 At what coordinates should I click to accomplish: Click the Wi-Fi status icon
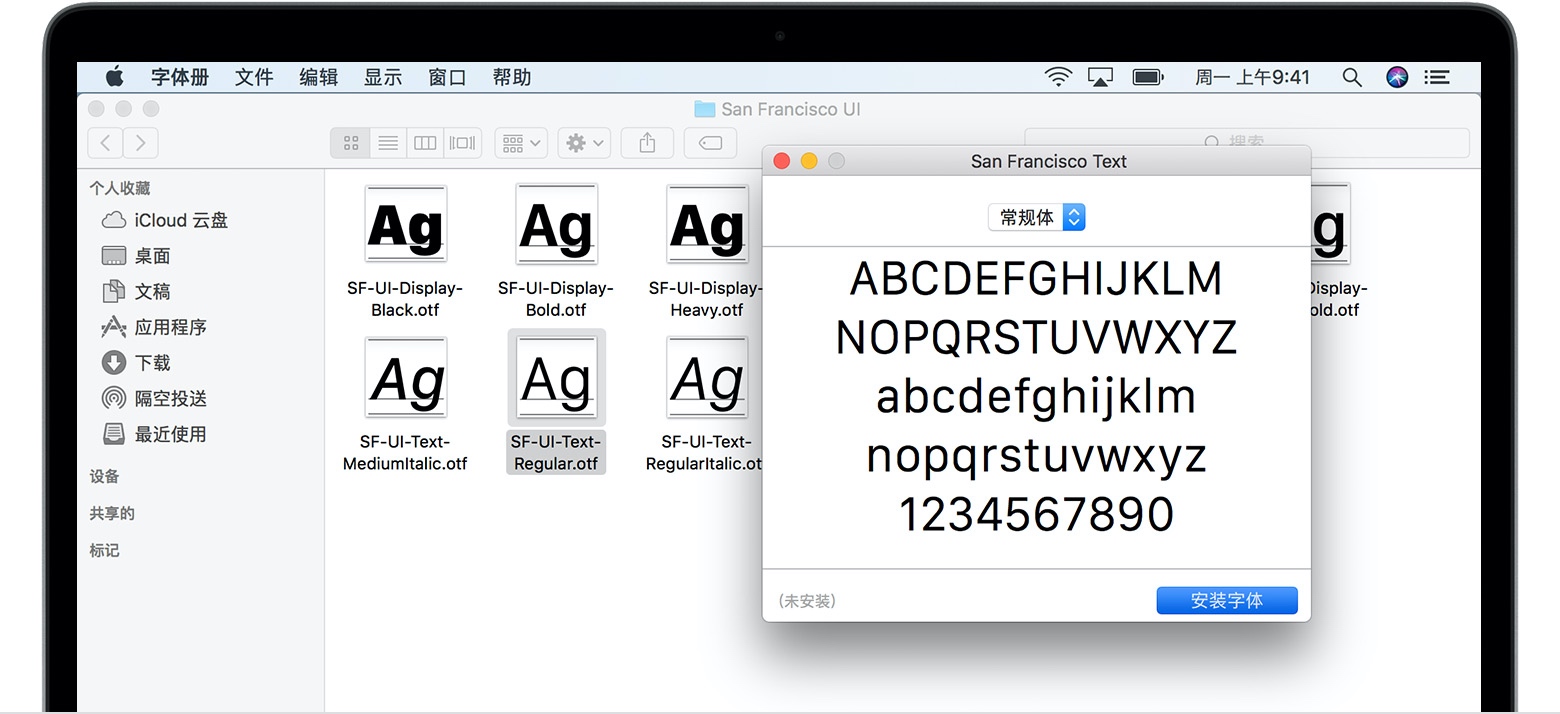pyautogui.click(x=1058, y=76)
